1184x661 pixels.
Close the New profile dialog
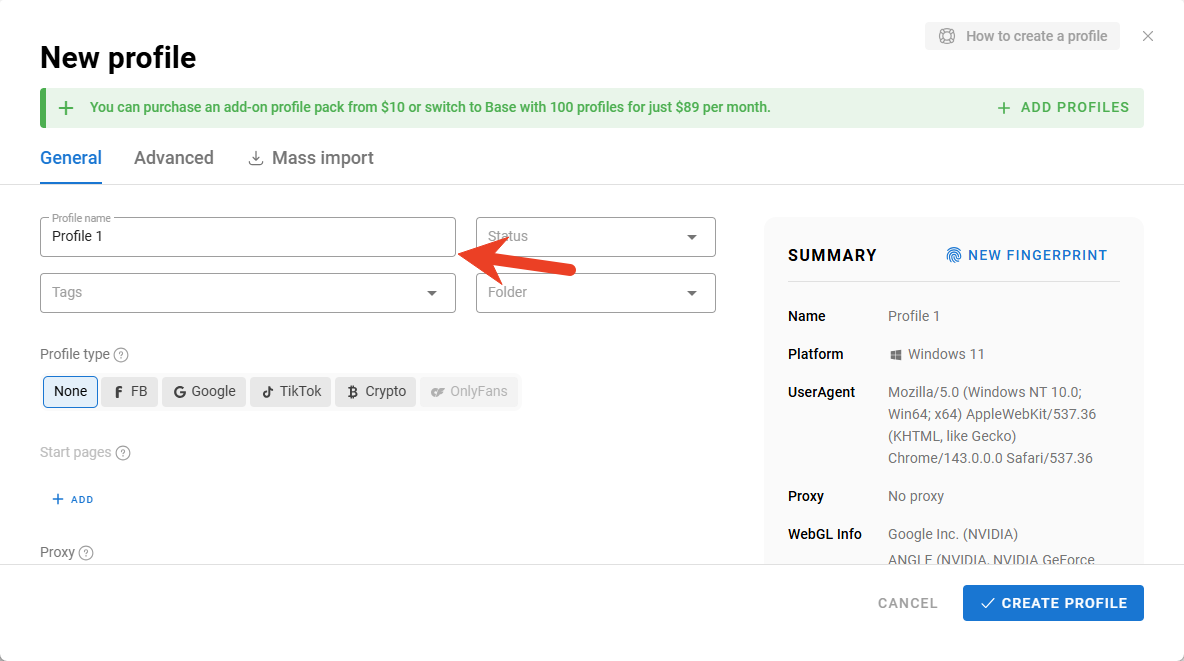click(1148, 36)
